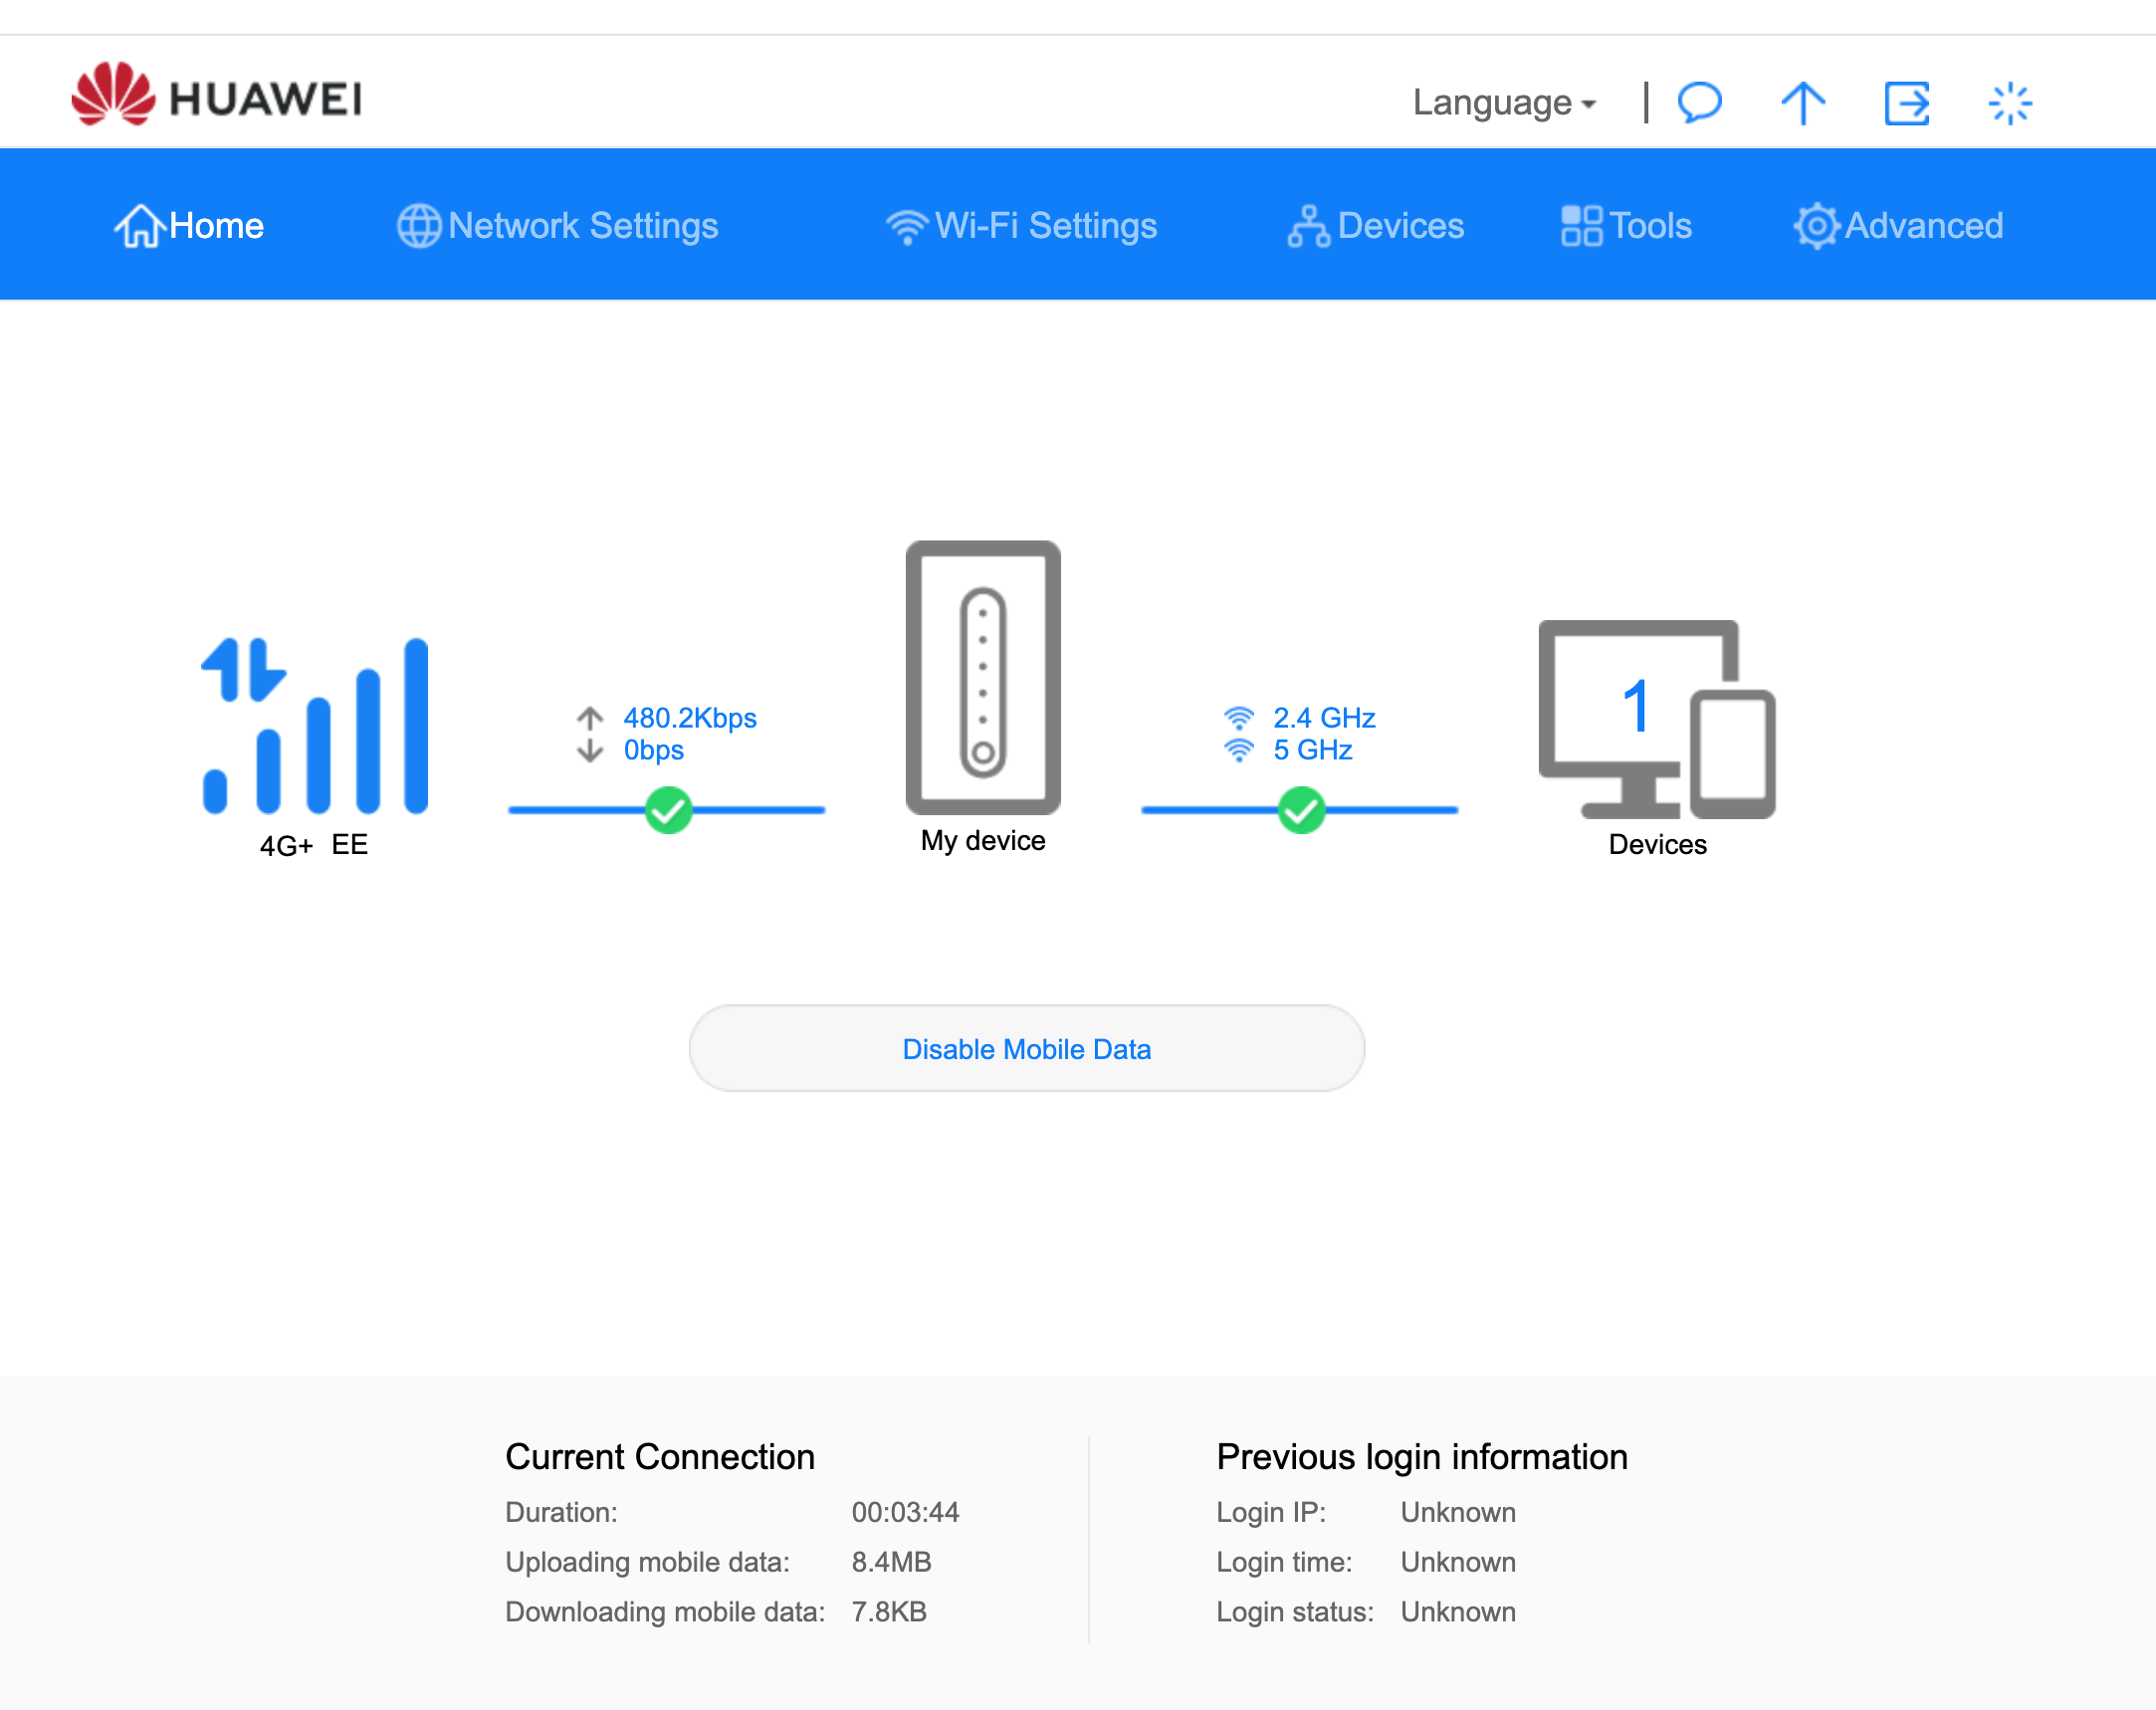Click green checkmark on mobile connection line

668,810
